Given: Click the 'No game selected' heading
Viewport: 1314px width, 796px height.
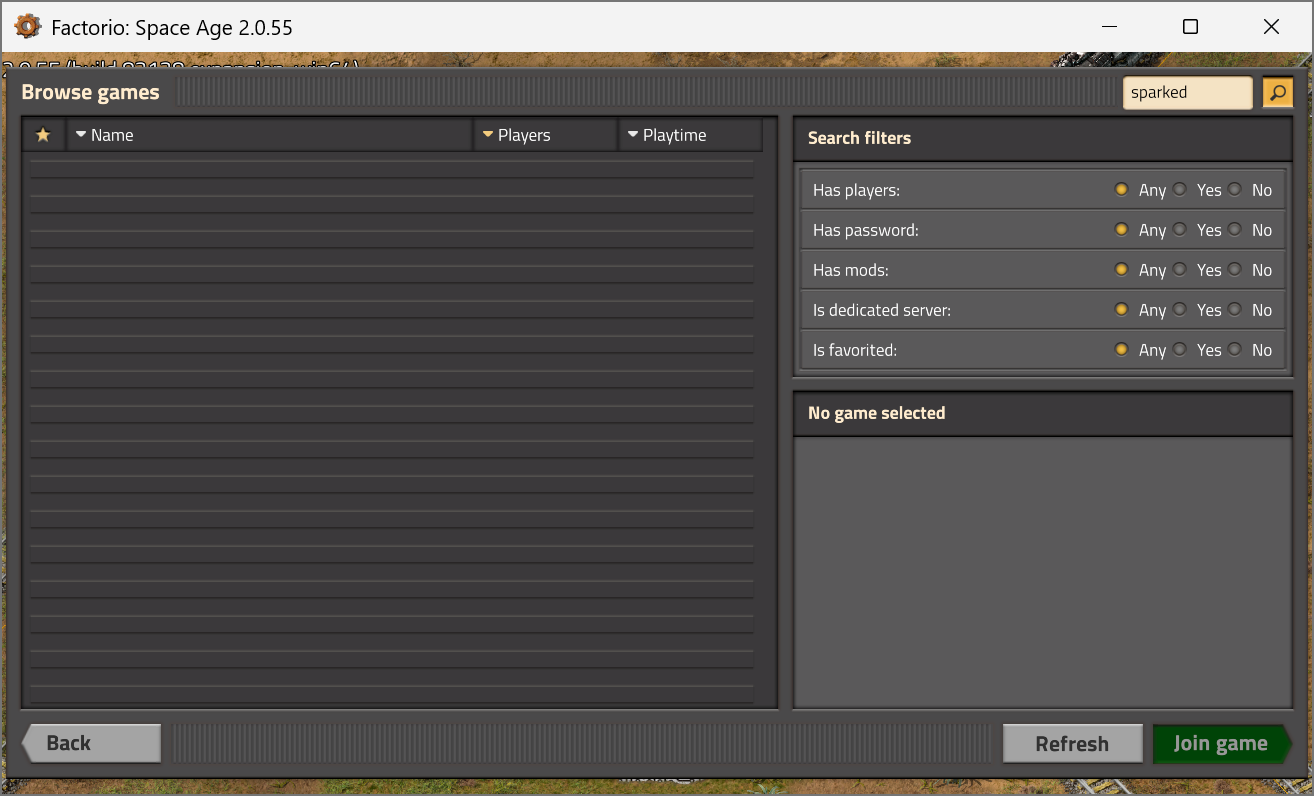Looking at the screenshot, I should pos(876,413).
